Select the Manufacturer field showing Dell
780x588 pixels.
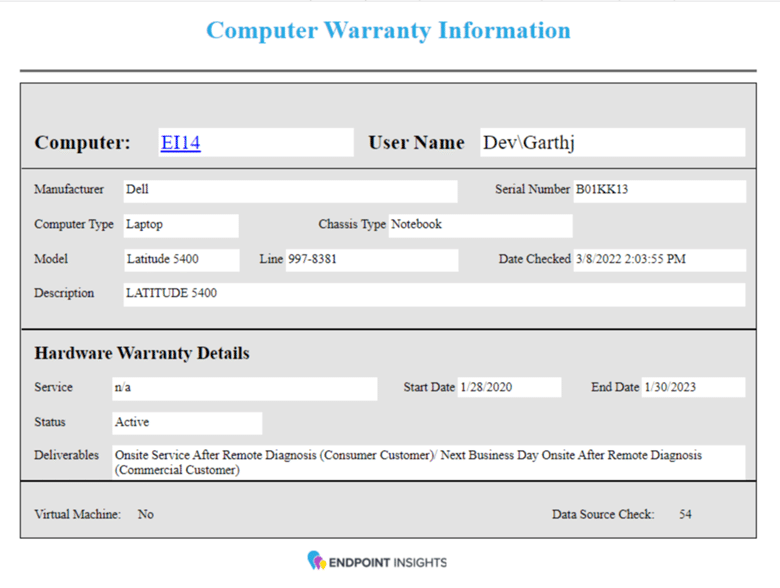click(289, 190)
